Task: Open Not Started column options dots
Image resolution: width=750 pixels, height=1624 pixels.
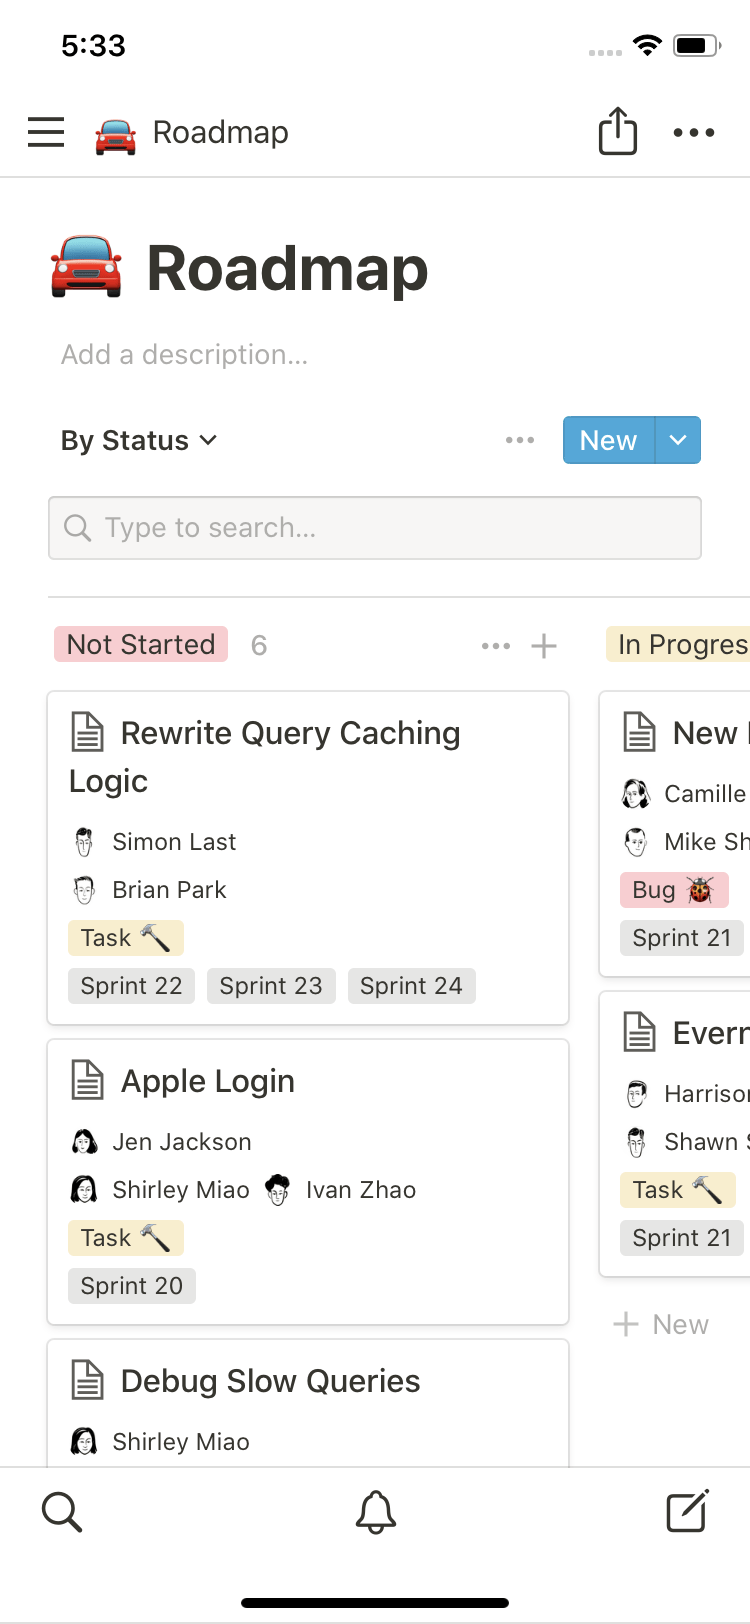Action: (x=495, y=646)
